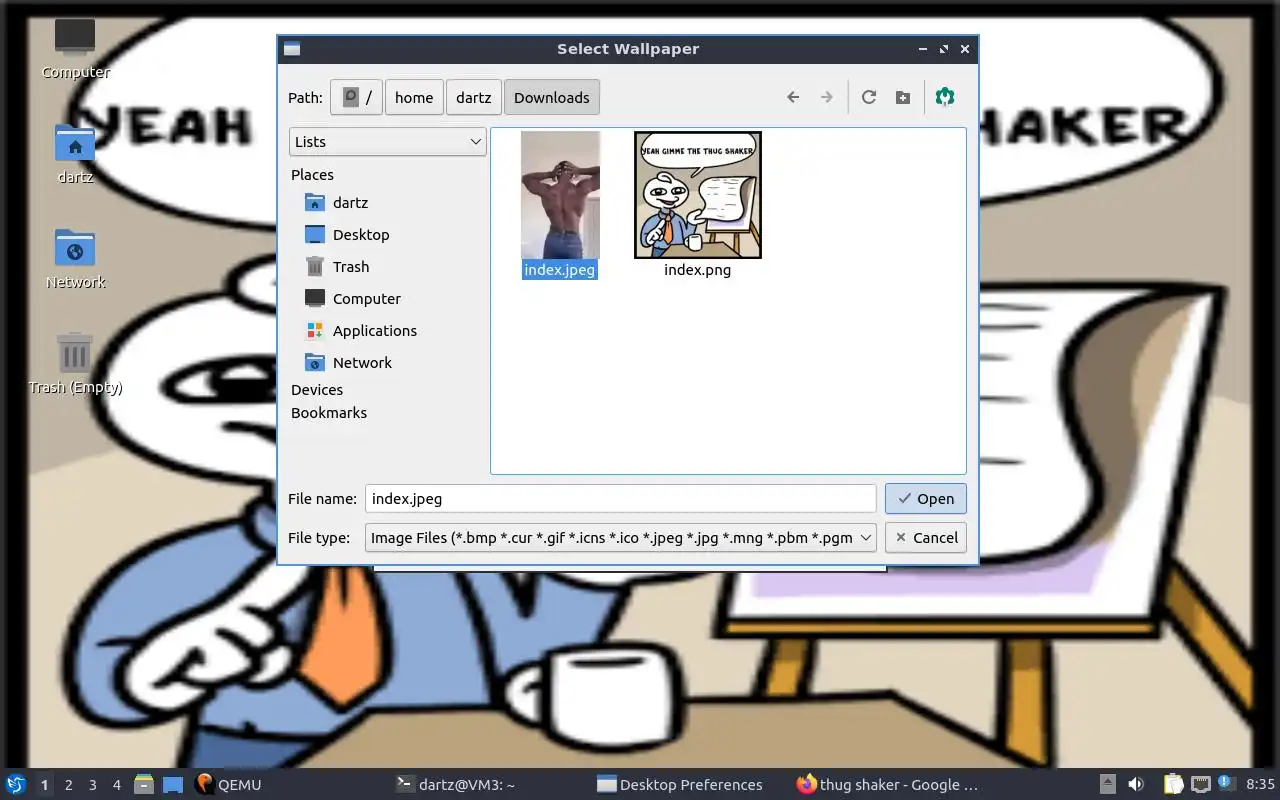This screenshot has height=800, width=1280.
Task: Go back using the left arrow icon
Action: 793,97
